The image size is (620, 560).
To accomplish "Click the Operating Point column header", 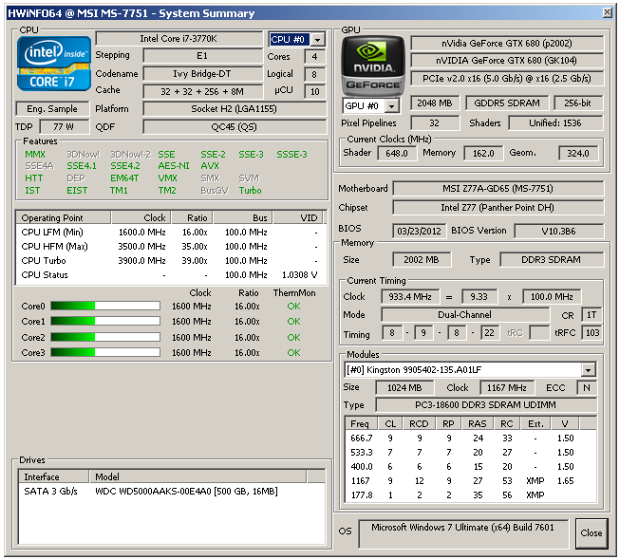I will click(x=63, y=218).
